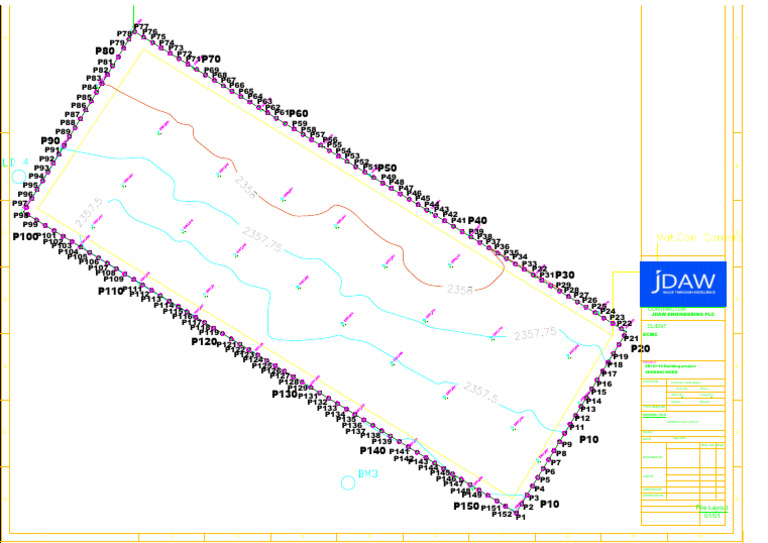Click the CONTRACTOR title block heading
768x543 pixels.
click(x=667, y=309)
